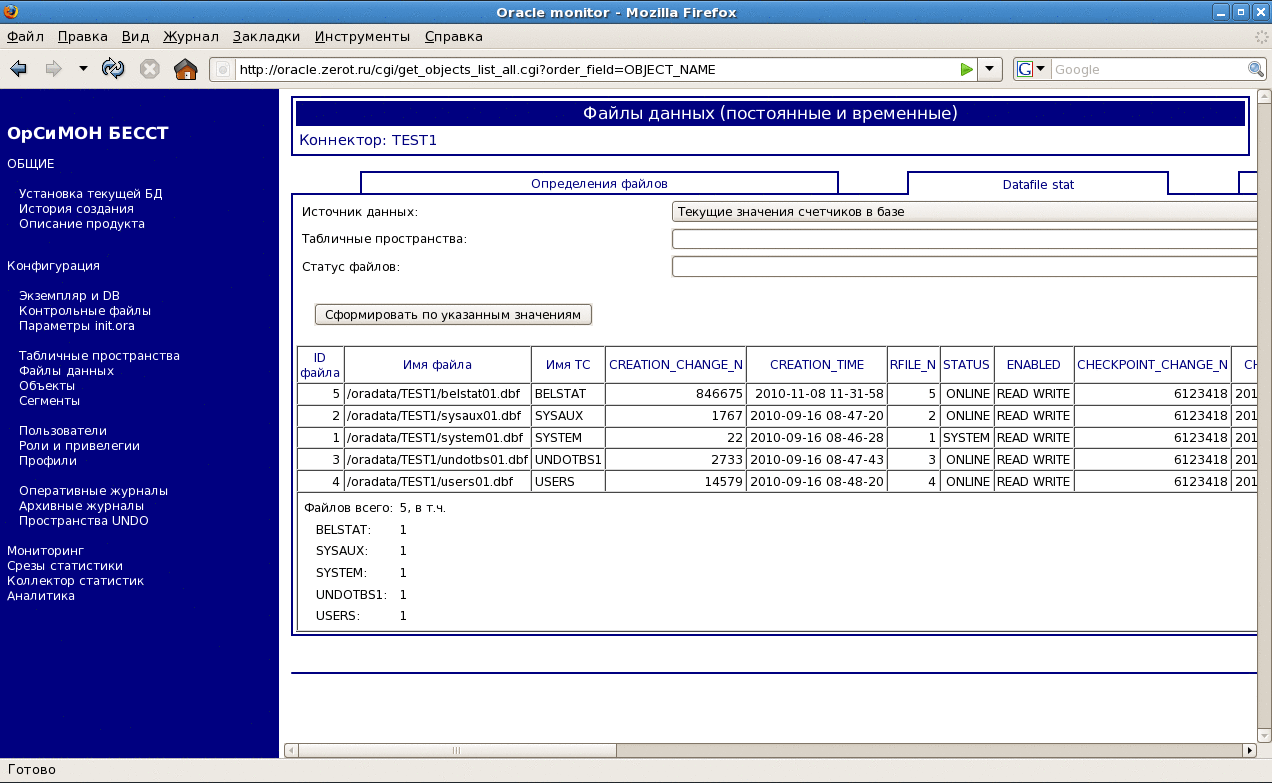Click the green Go arrow in address bar
The height and width of the screenshot is (783, 1272).
(966, 69)
